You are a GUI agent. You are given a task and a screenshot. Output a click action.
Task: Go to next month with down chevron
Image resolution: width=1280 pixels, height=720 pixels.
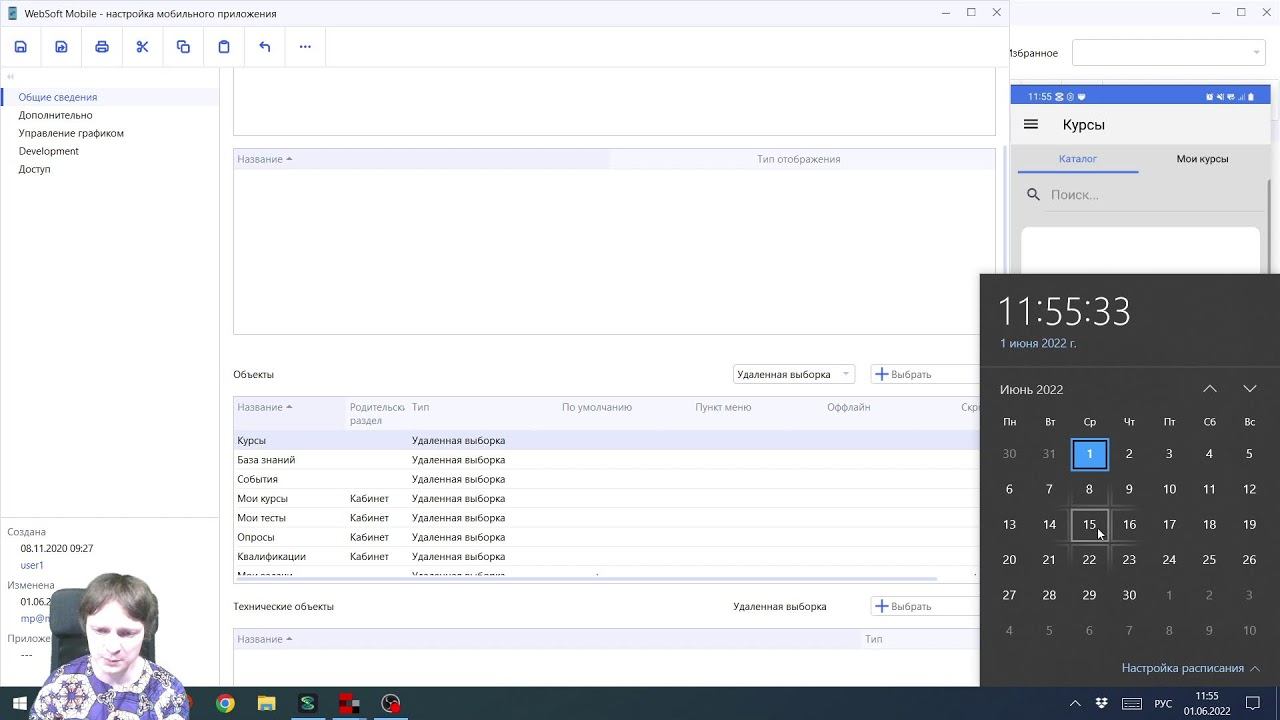point(1250,389)
